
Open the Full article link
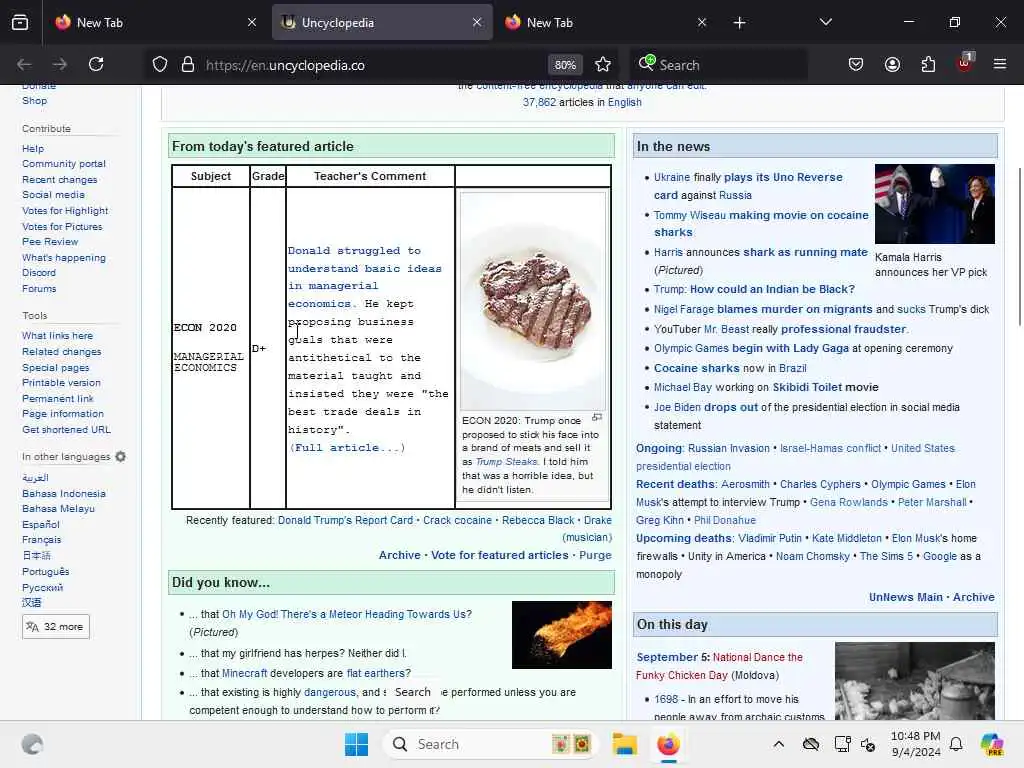point(347,447)
